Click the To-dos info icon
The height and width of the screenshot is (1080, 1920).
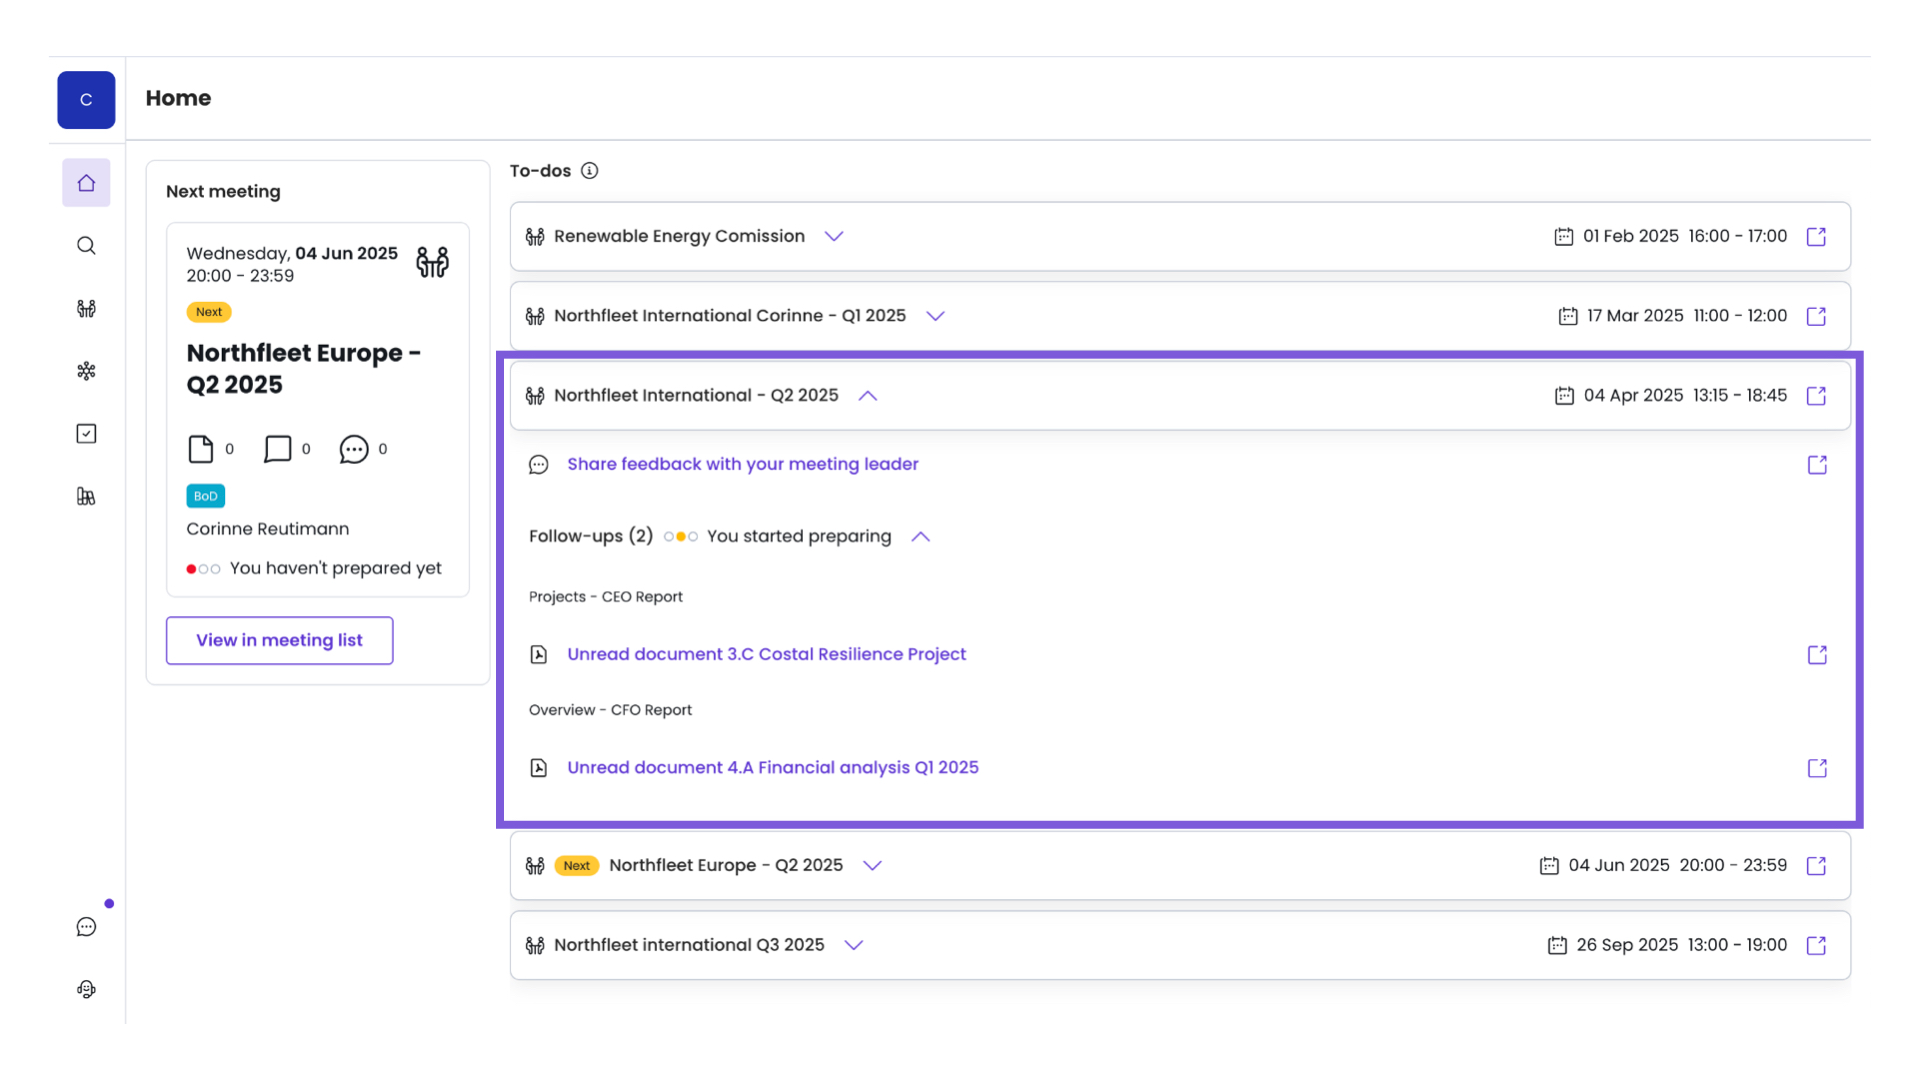(589, 171)
